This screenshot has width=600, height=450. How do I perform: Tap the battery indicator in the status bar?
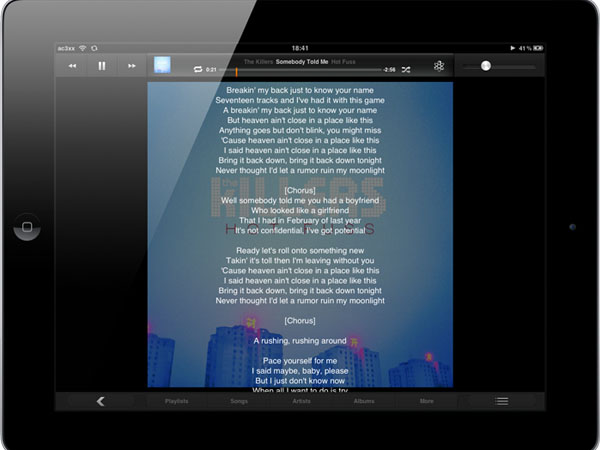pyautogui.click(x=538, y=48)
